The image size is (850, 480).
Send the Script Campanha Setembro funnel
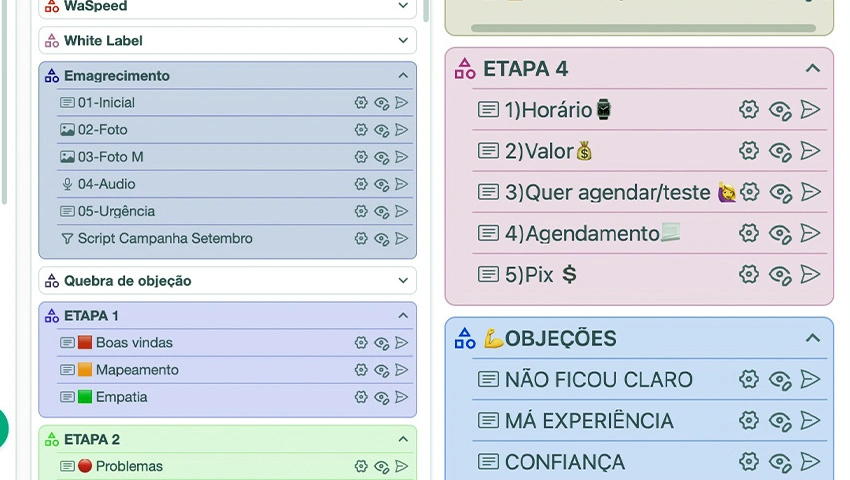click(x=401, y=239)
